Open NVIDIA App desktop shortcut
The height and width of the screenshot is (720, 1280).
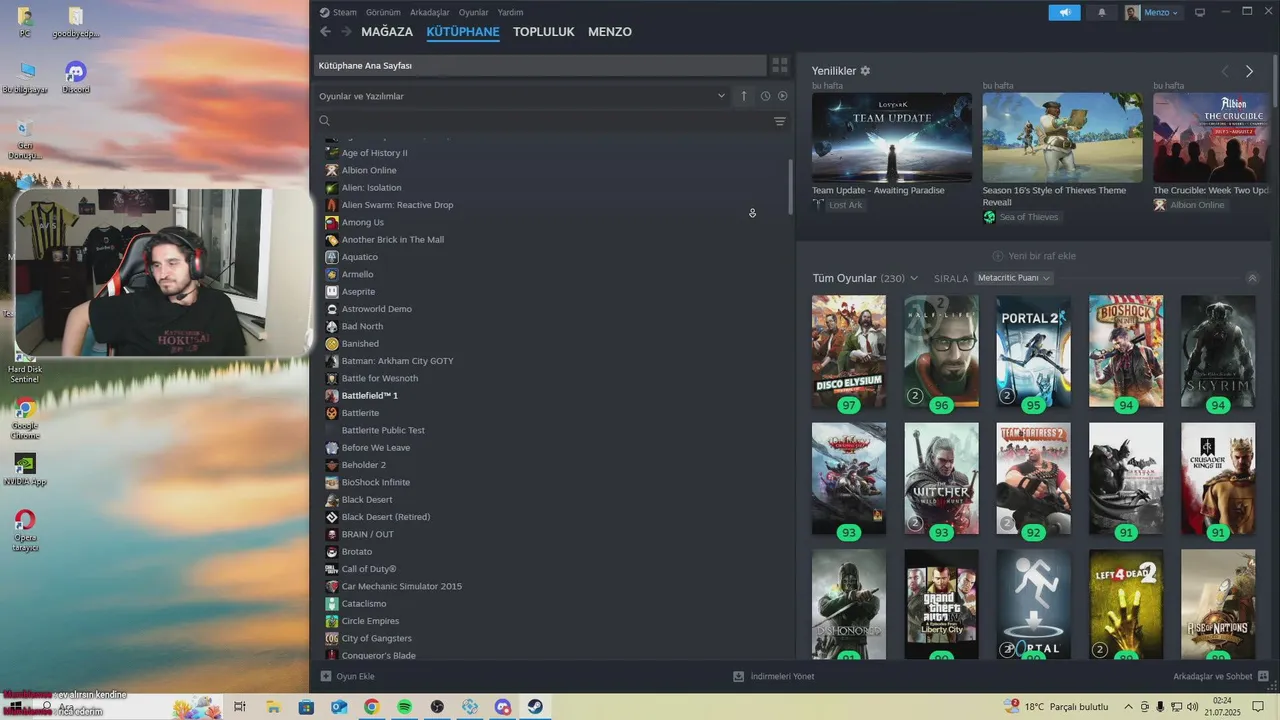pos(25,470)
